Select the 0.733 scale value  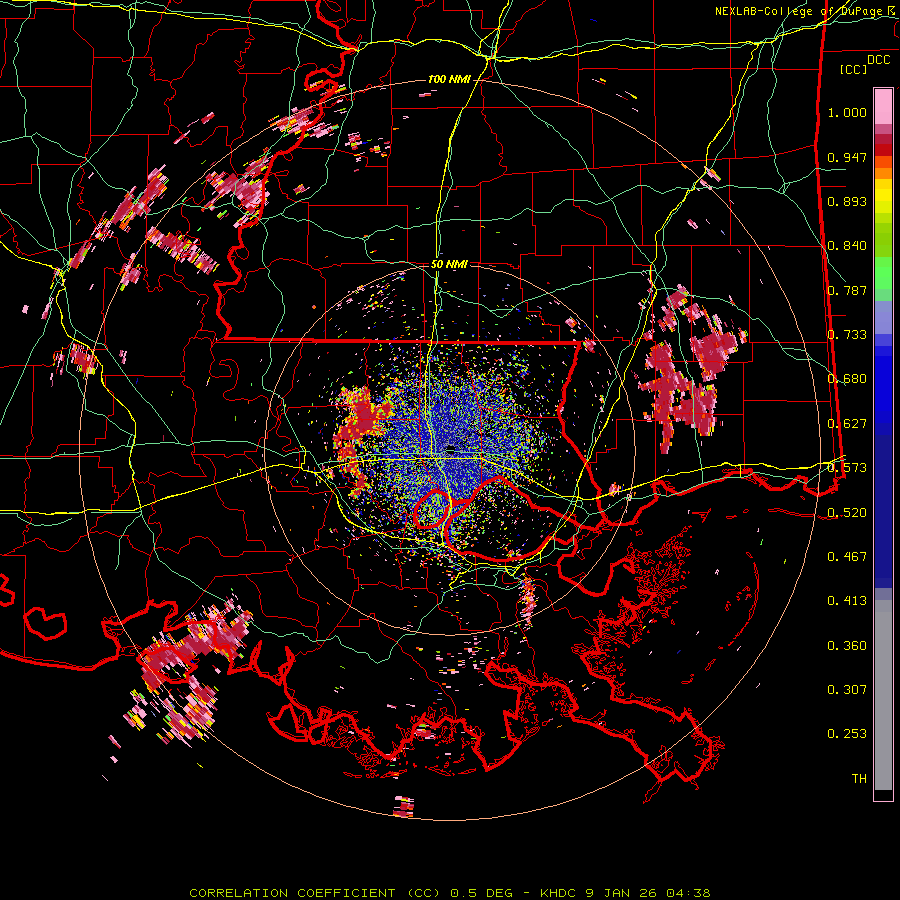(847, 335)
